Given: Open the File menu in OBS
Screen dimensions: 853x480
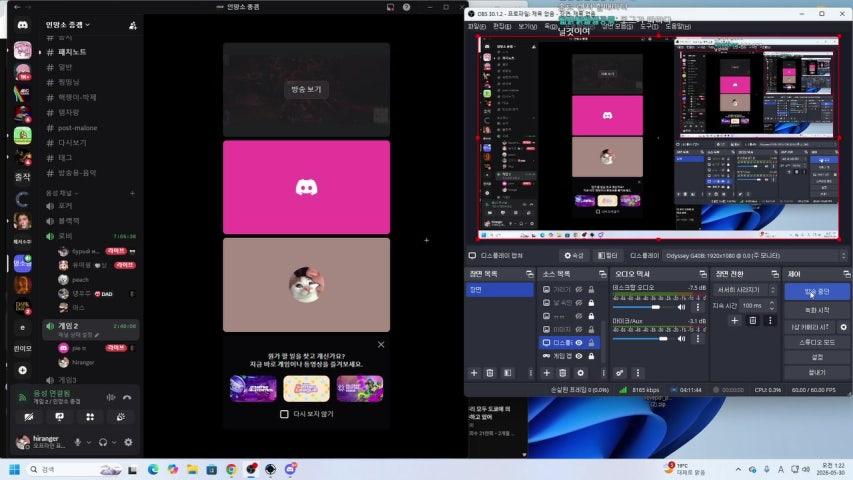Looking at the screenshot, I should pos(477,26).
